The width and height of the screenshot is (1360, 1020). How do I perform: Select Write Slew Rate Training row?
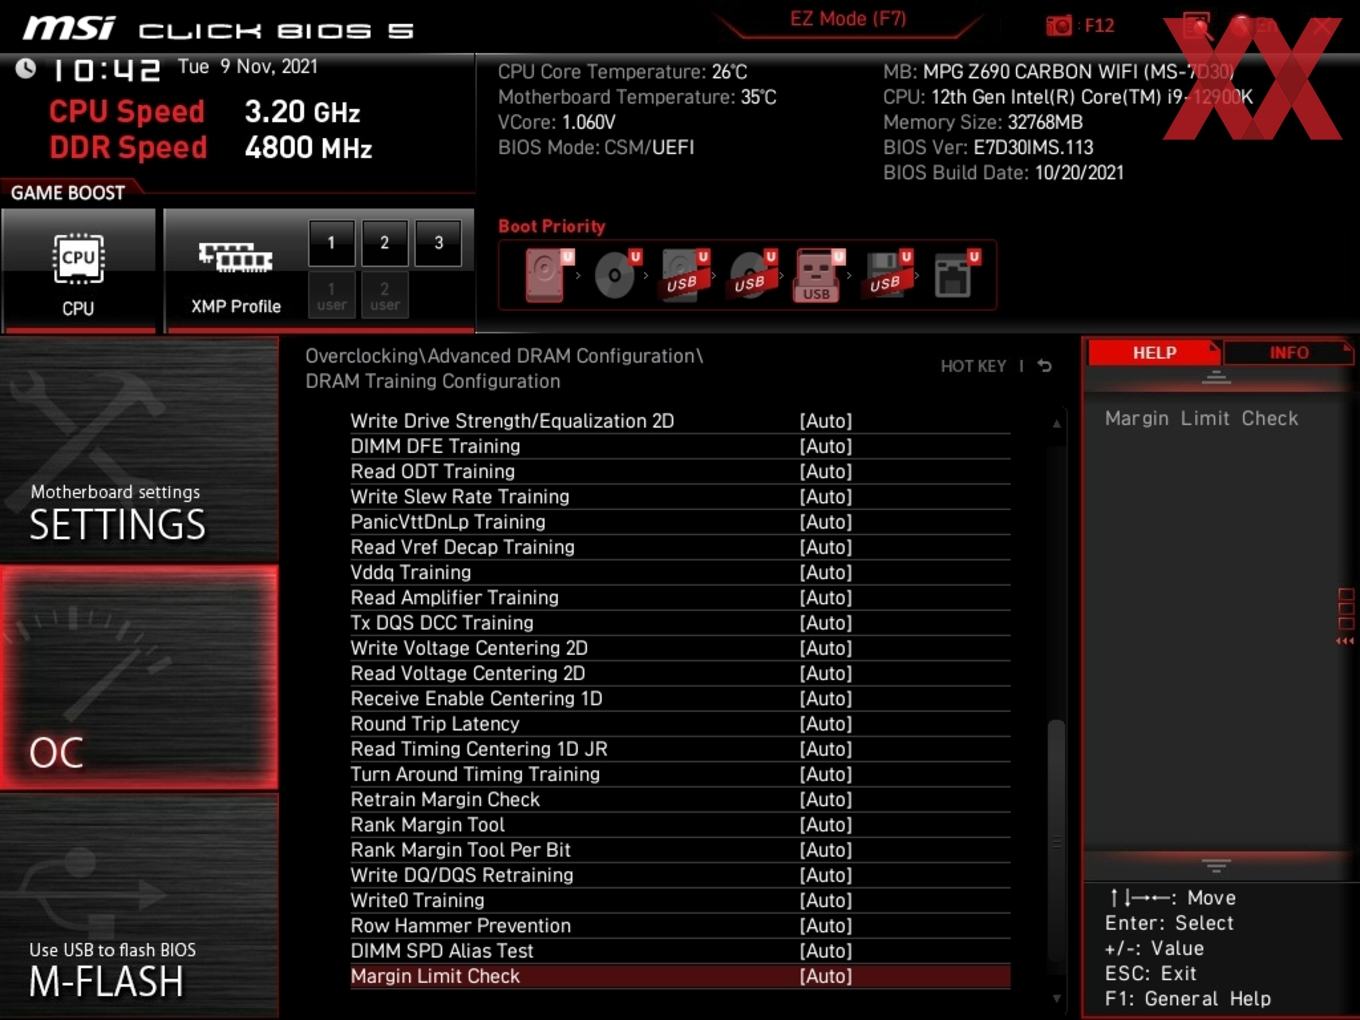(680, 497)
